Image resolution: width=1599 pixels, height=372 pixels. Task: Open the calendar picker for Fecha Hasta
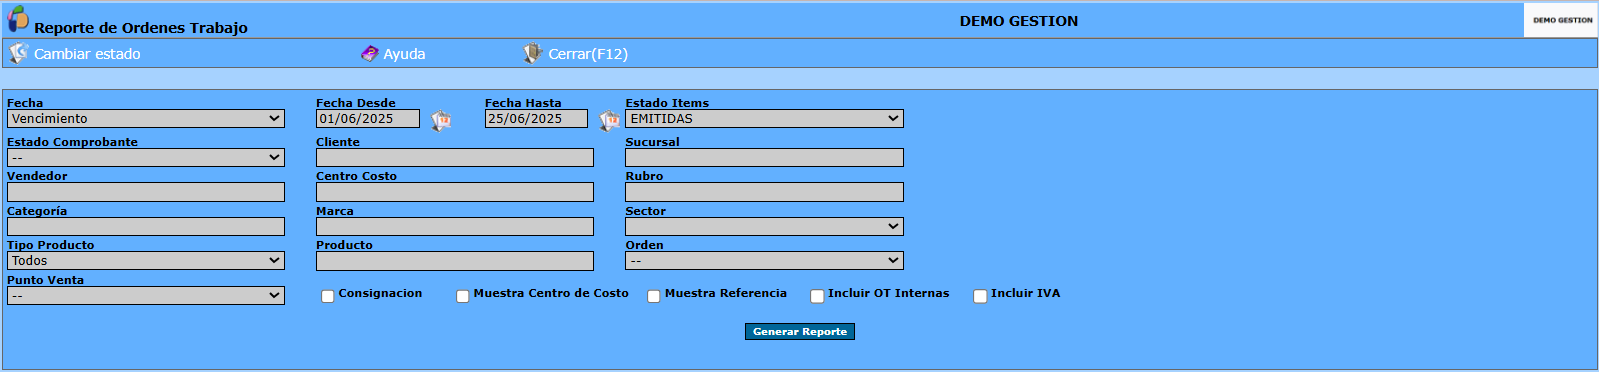[609, 120]
